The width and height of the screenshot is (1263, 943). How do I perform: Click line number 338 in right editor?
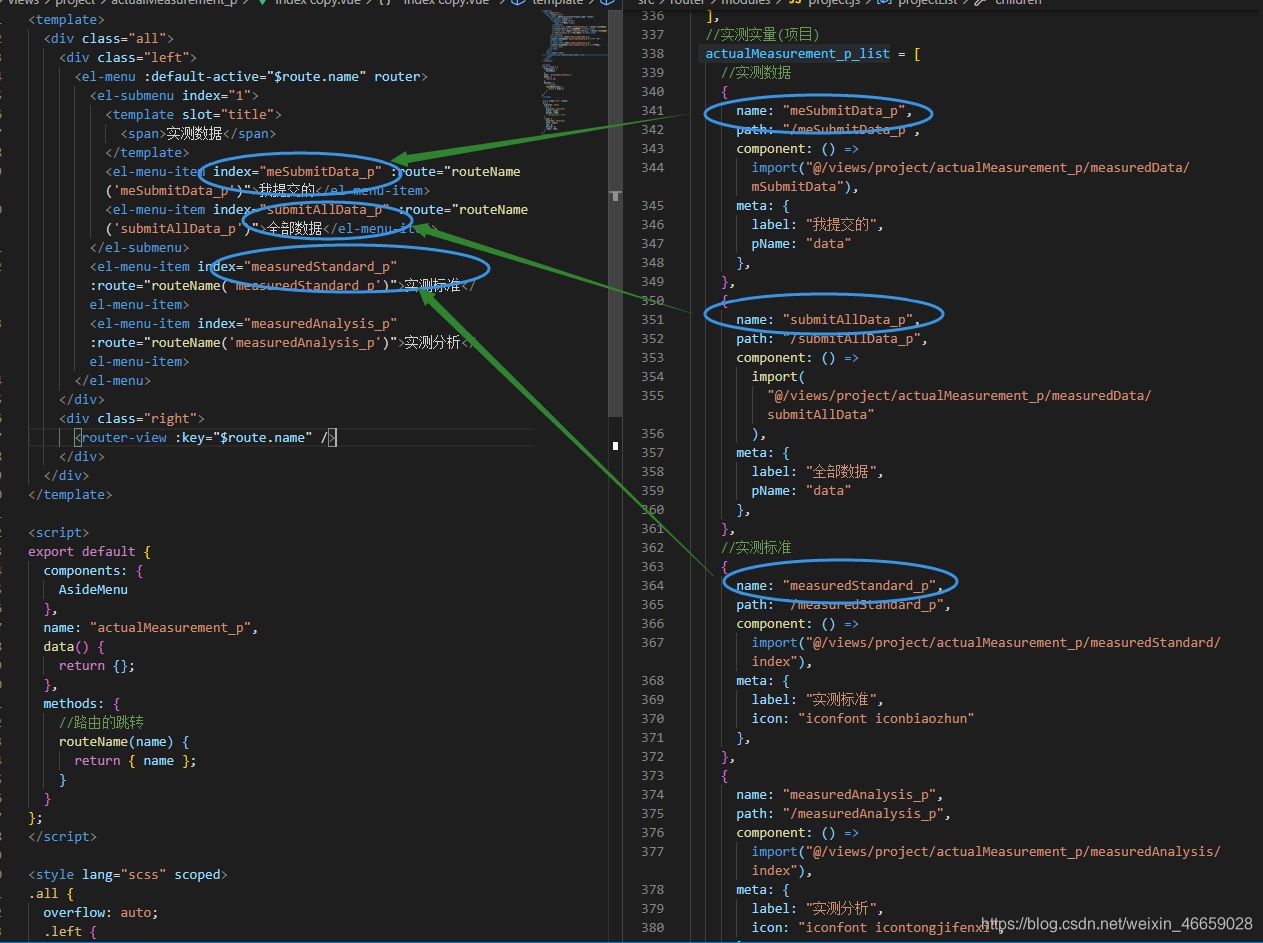point(652,53)
